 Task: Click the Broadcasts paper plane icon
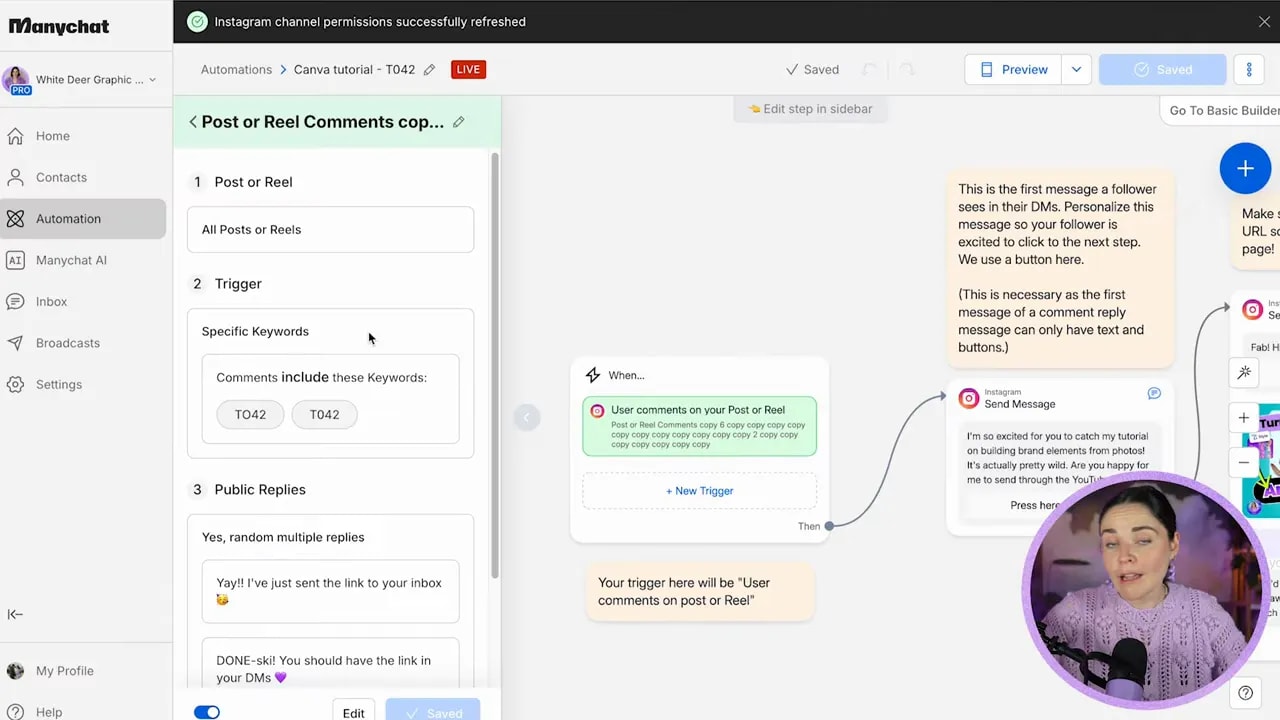[x=15, y=343]
